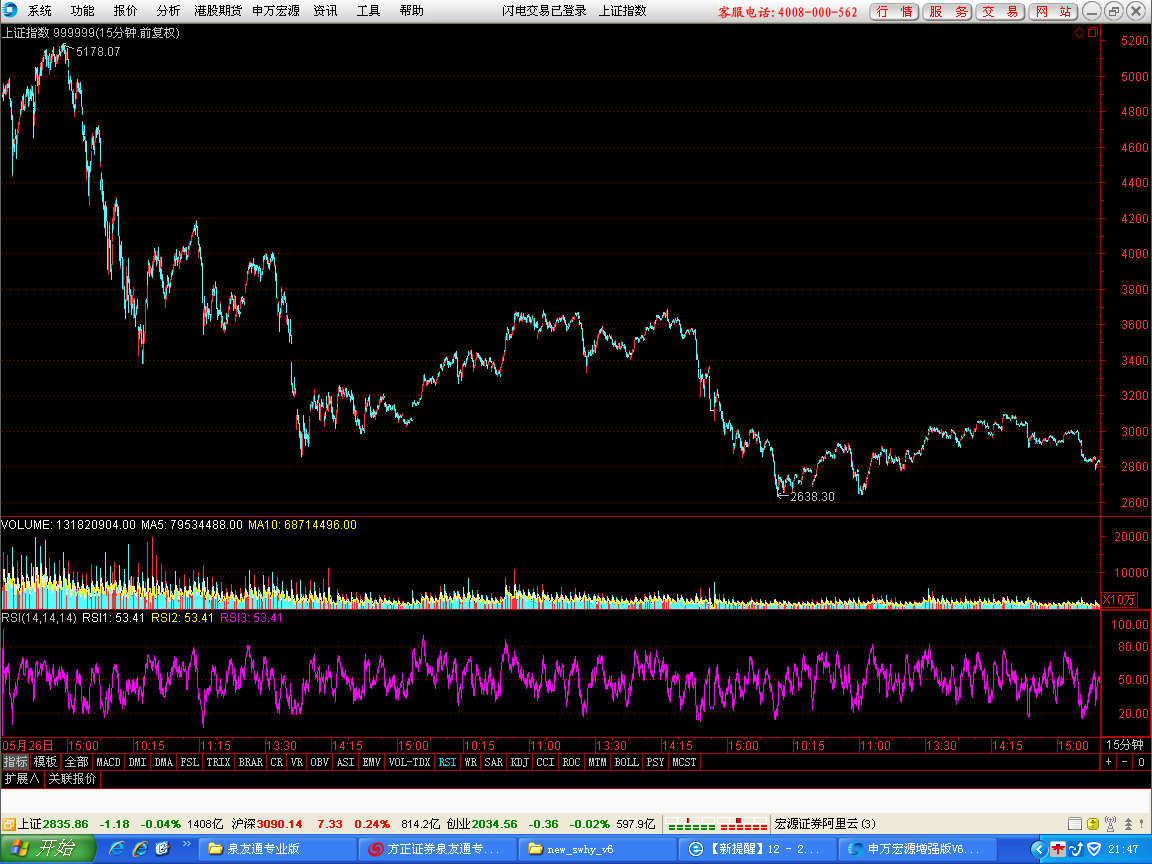Switch to new_swhy_v6 folder taskbar item
1152x864 pixels.
(598, 849)
